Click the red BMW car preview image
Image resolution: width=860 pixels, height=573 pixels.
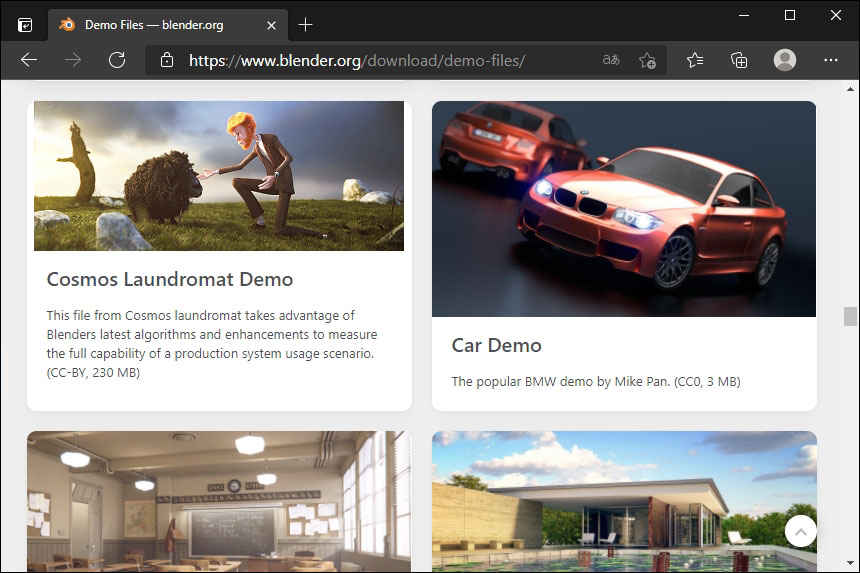tap(624, 209)
